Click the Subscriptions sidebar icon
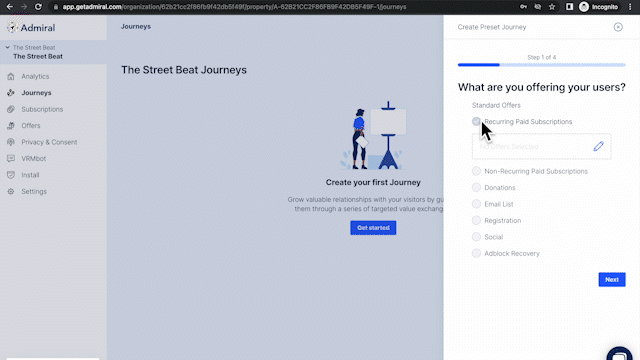 [x=11, y=109]
